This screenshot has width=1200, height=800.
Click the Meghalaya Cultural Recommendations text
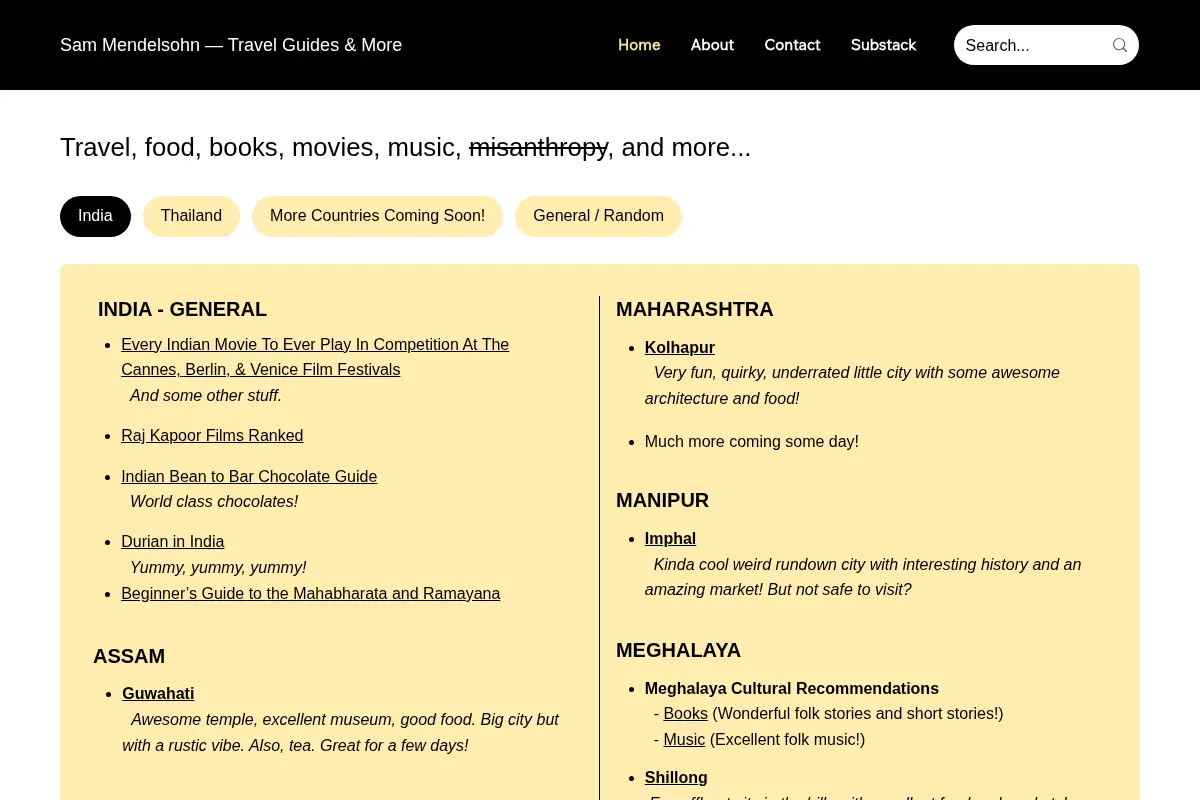coord(792,689)
